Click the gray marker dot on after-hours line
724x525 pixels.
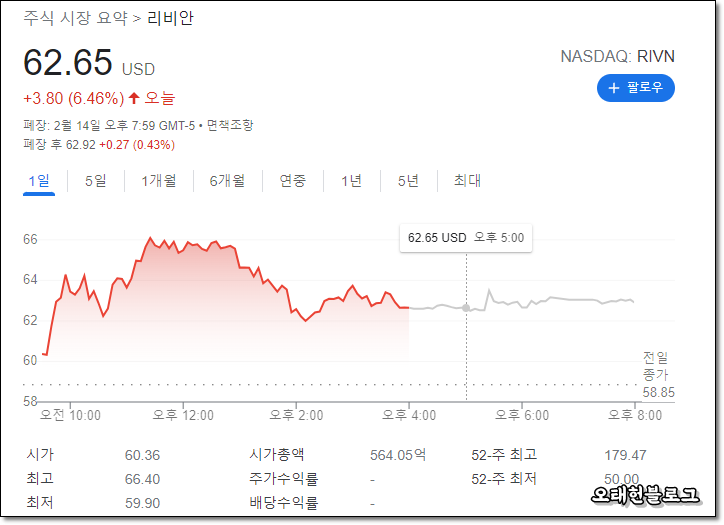coord(466,308)
